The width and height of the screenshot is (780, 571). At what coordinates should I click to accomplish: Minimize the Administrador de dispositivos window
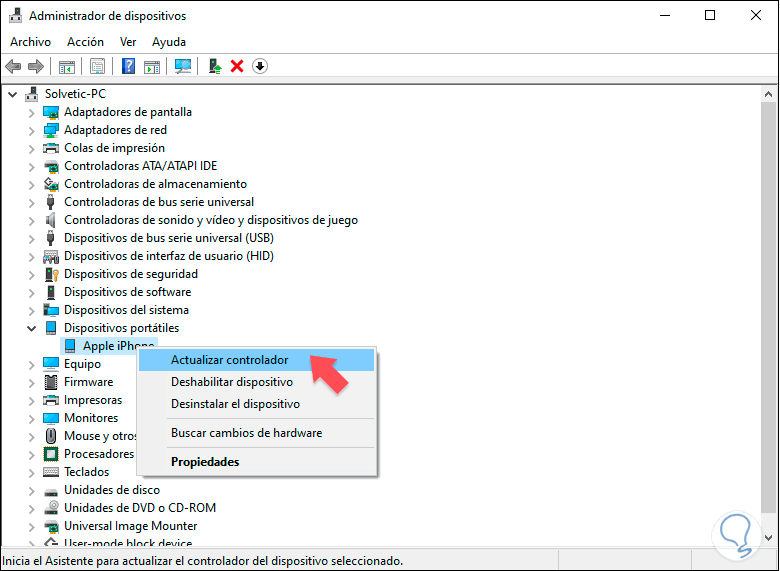pos(665,15)
